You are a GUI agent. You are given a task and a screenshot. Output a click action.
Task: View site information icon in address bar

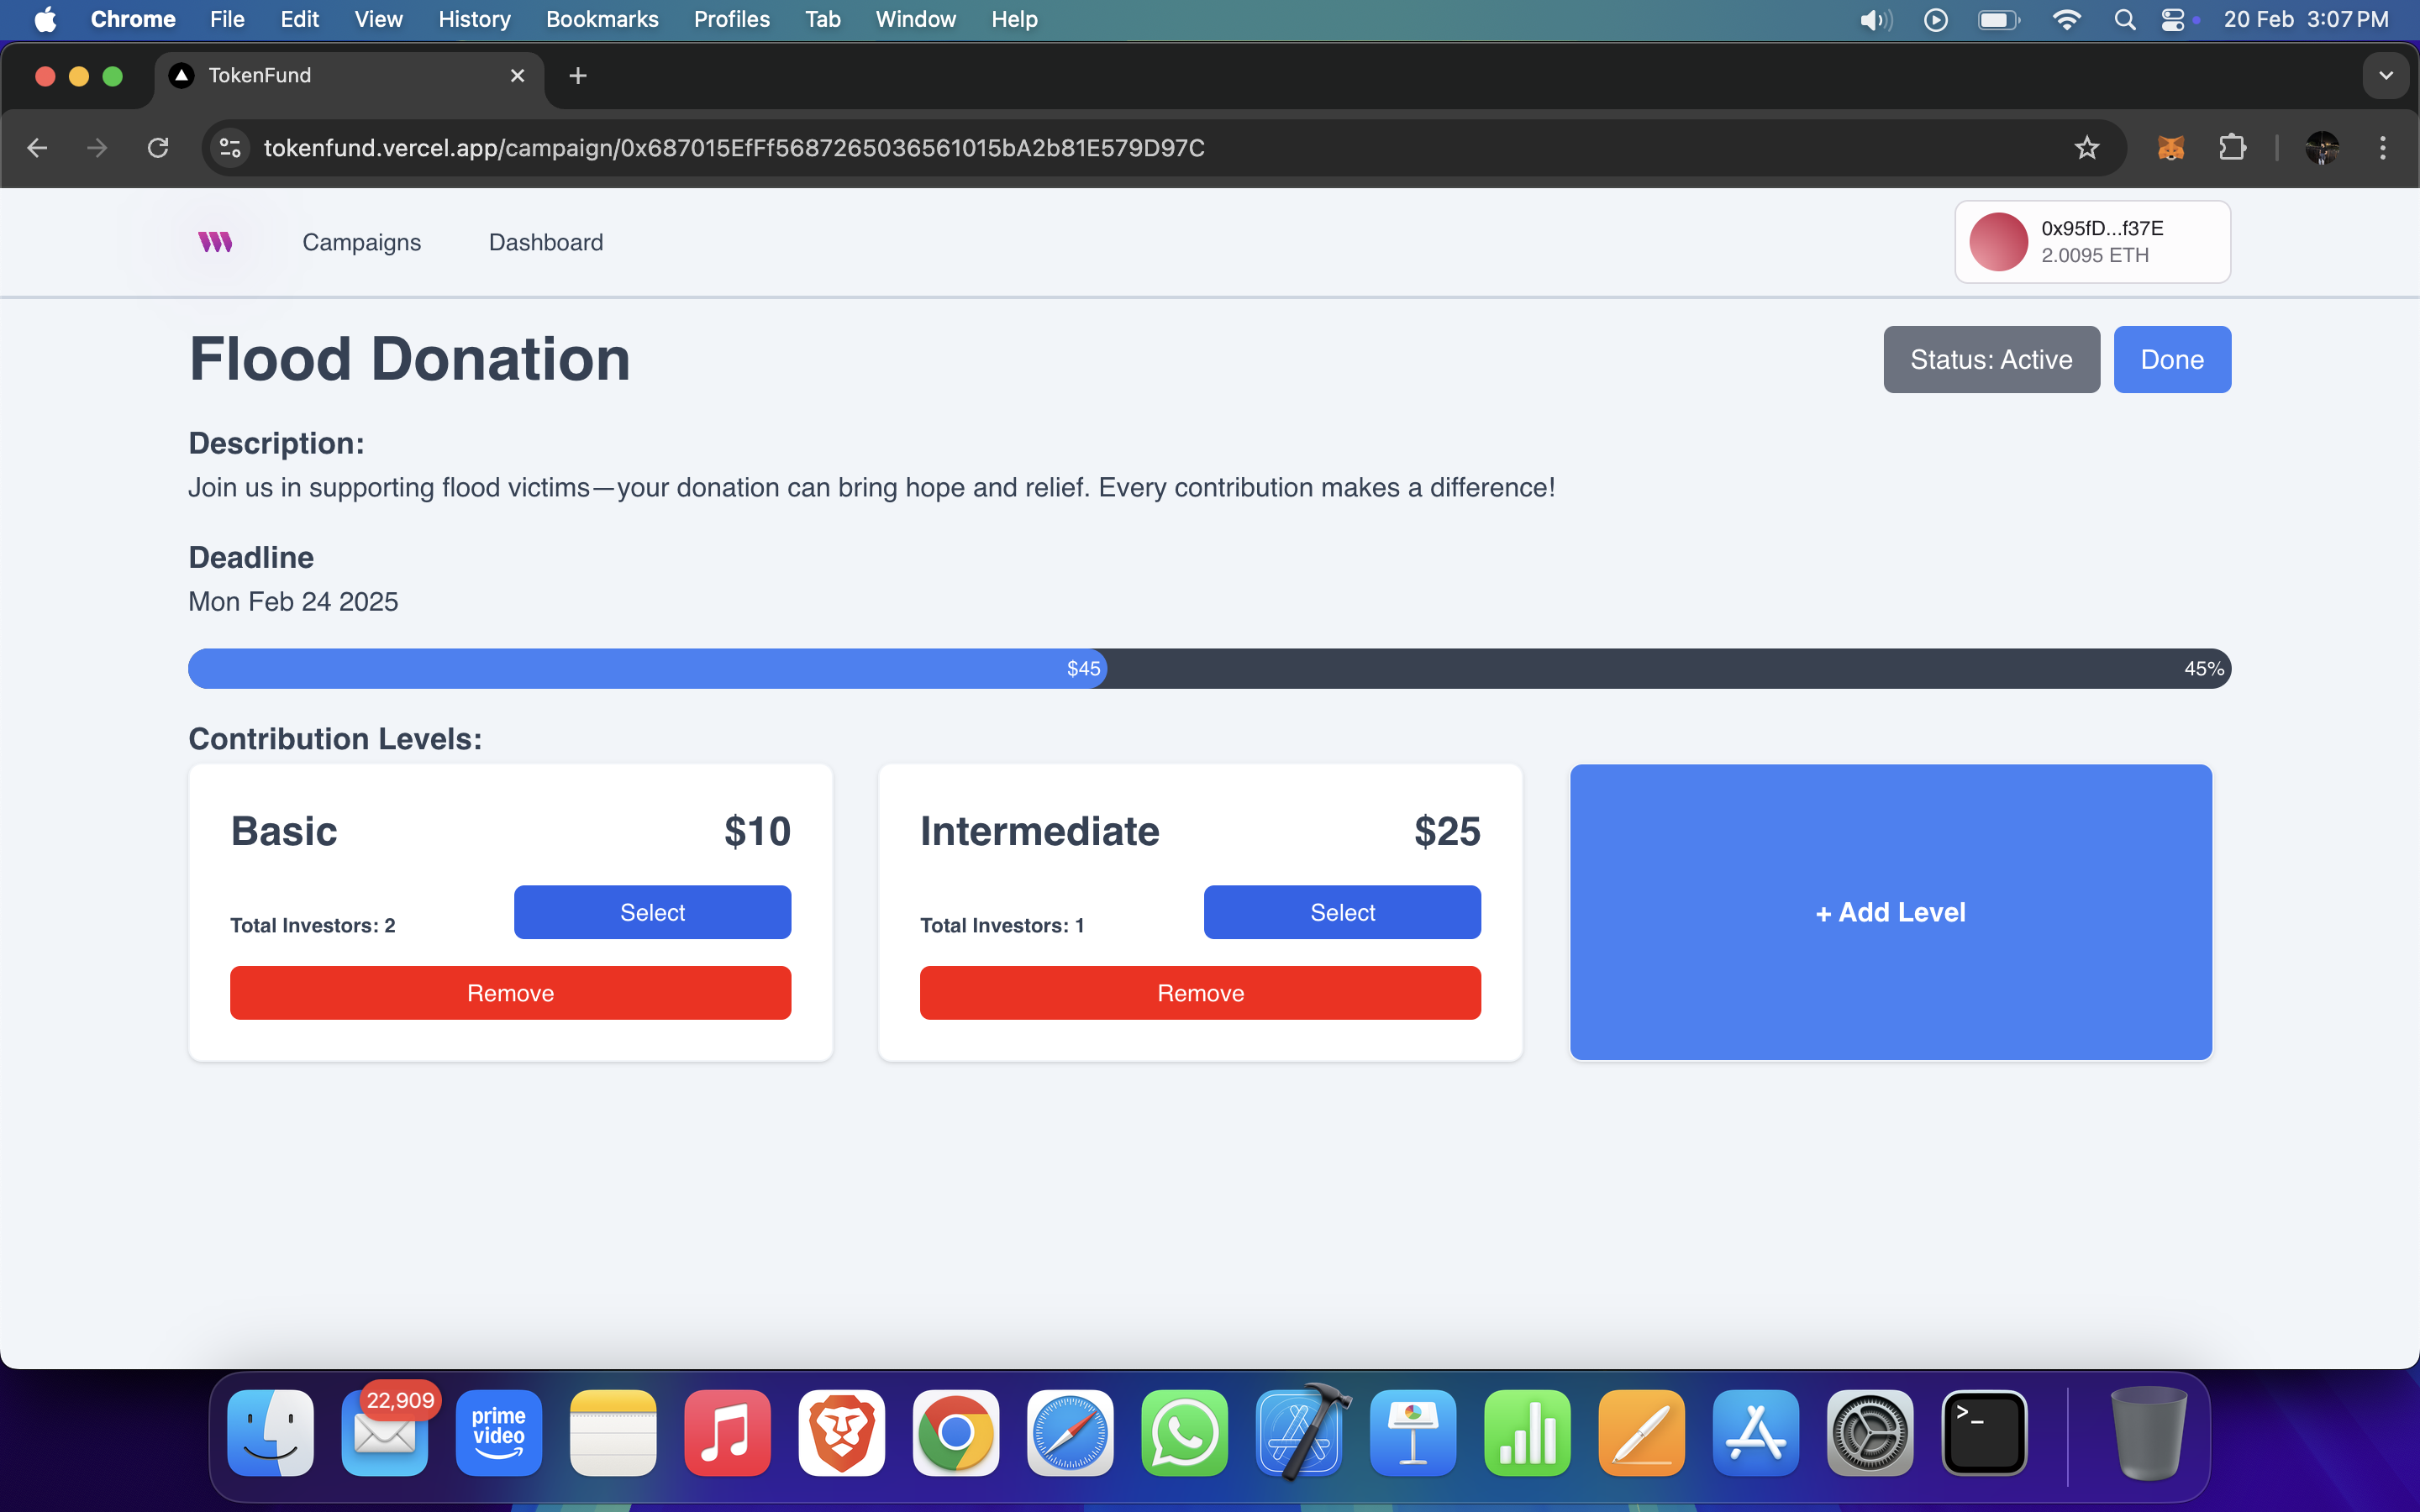click(230, 148)
